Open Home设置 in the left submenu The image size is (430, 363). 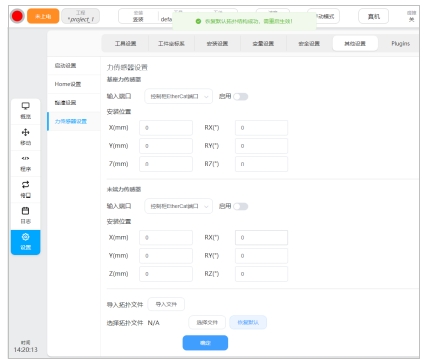click(74, 84)
